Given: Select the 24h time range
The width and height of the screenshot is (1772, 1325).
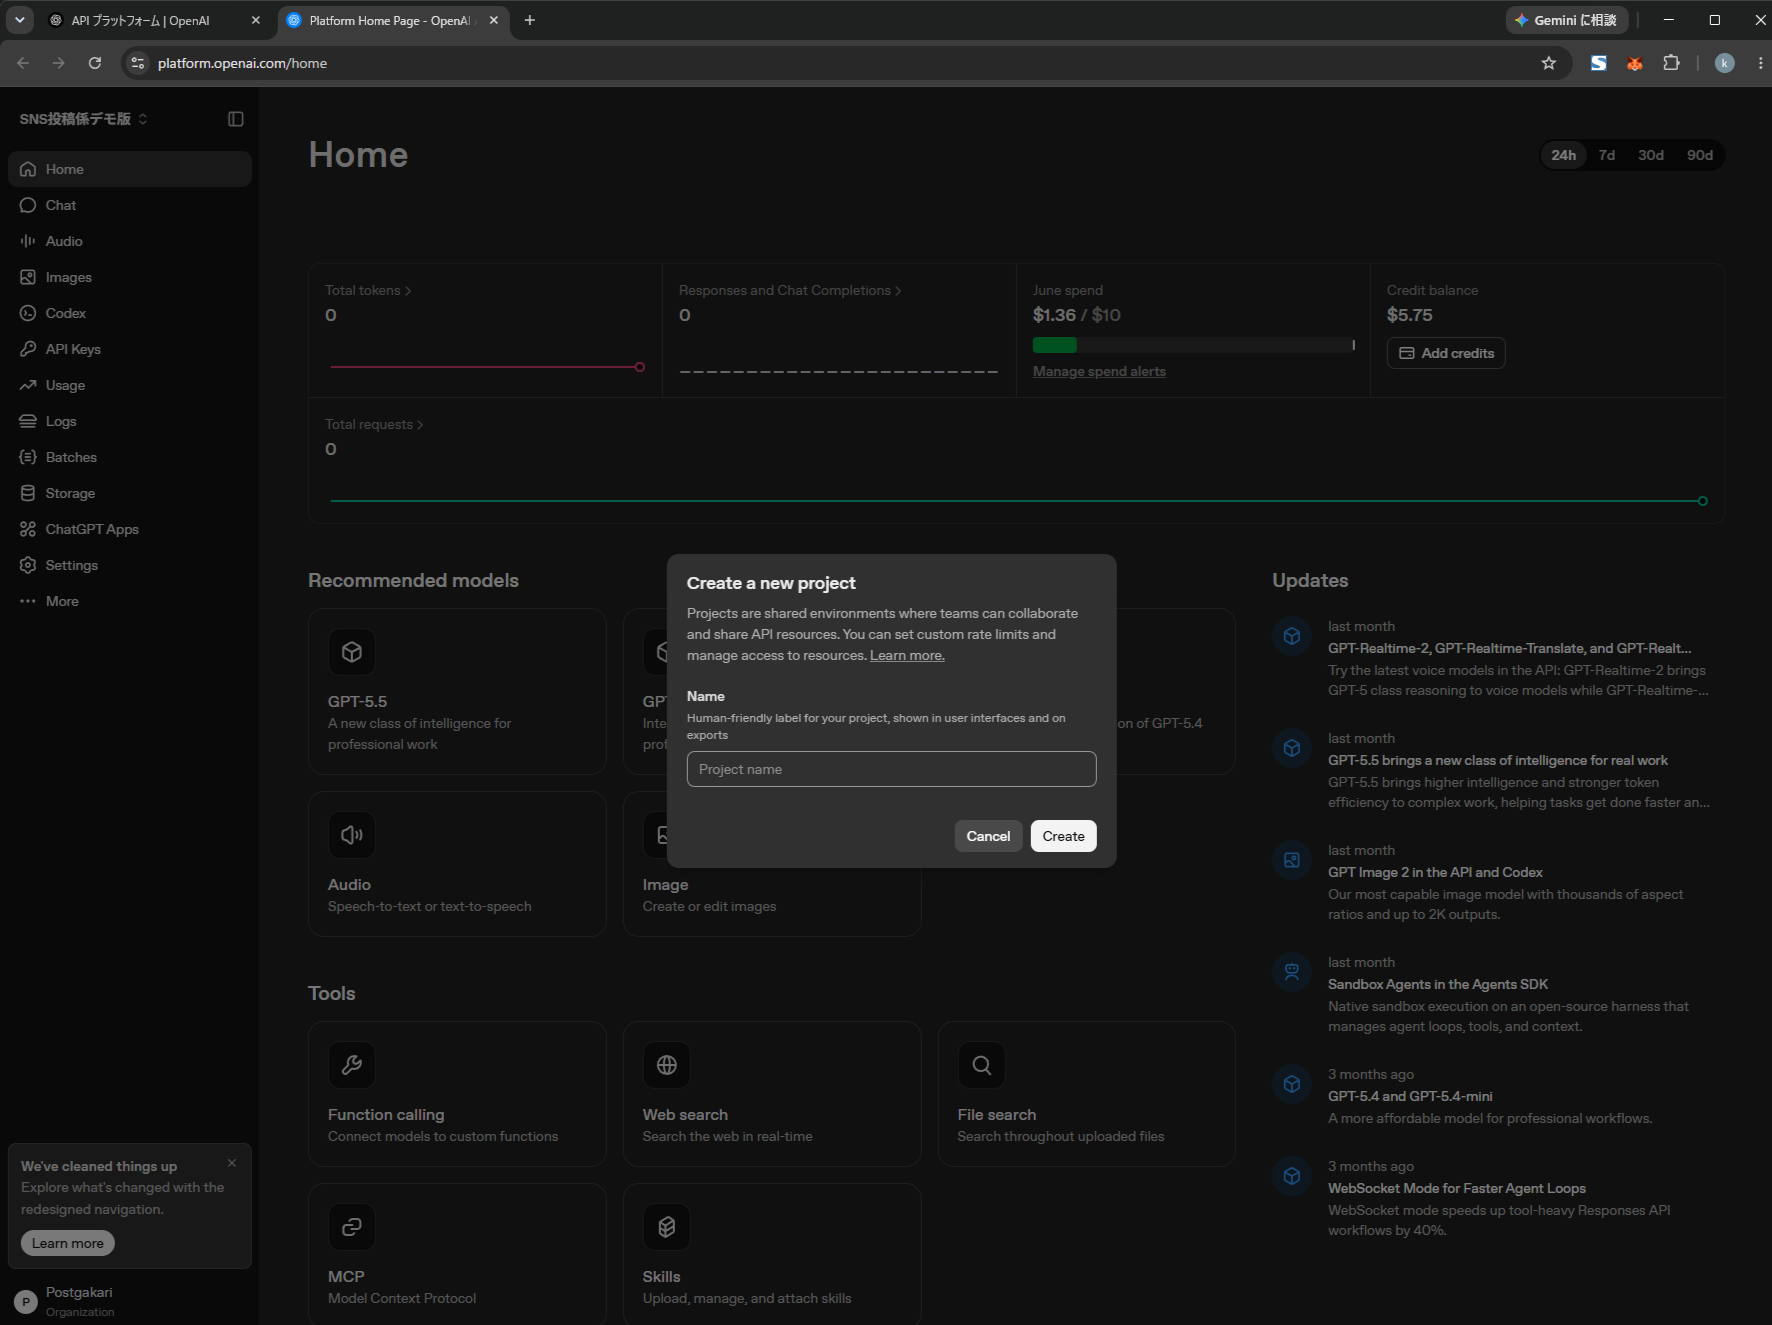Looking at the screenshot, I should click(x=1564, y=155).
